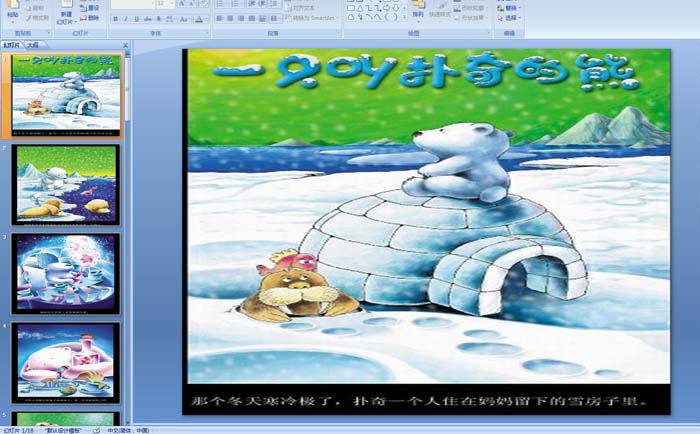
Task: Click the Format Painter (格式刷) icon
Action: point(29,18)
